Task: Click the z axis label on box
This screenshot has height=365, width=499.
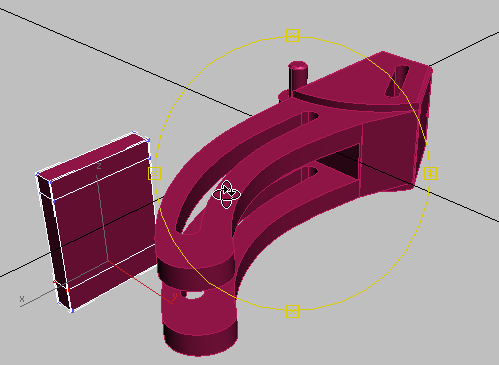Action: tap(99, 166)
